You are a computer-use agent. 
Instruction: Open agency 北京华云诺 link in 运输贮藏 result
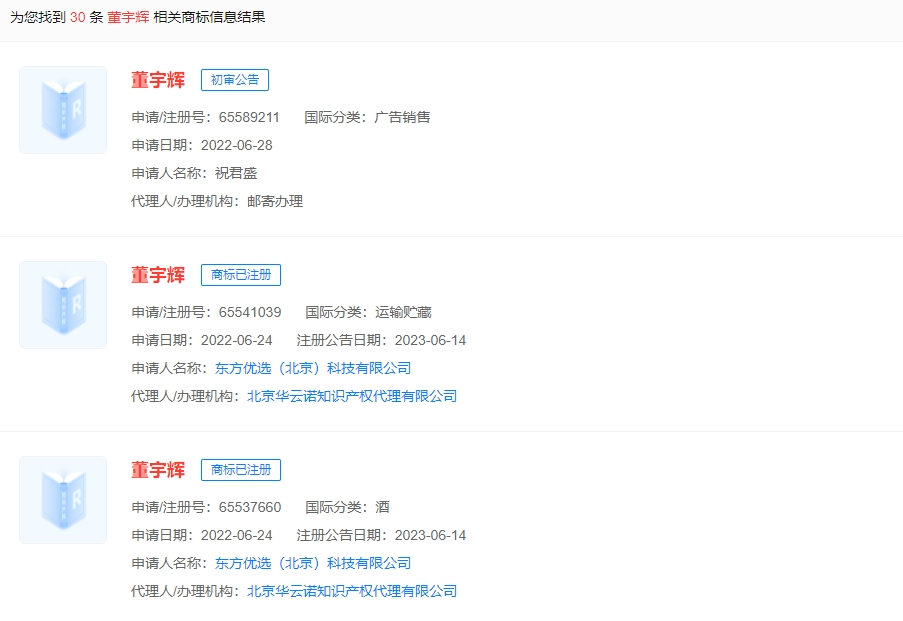coord(352,396)
